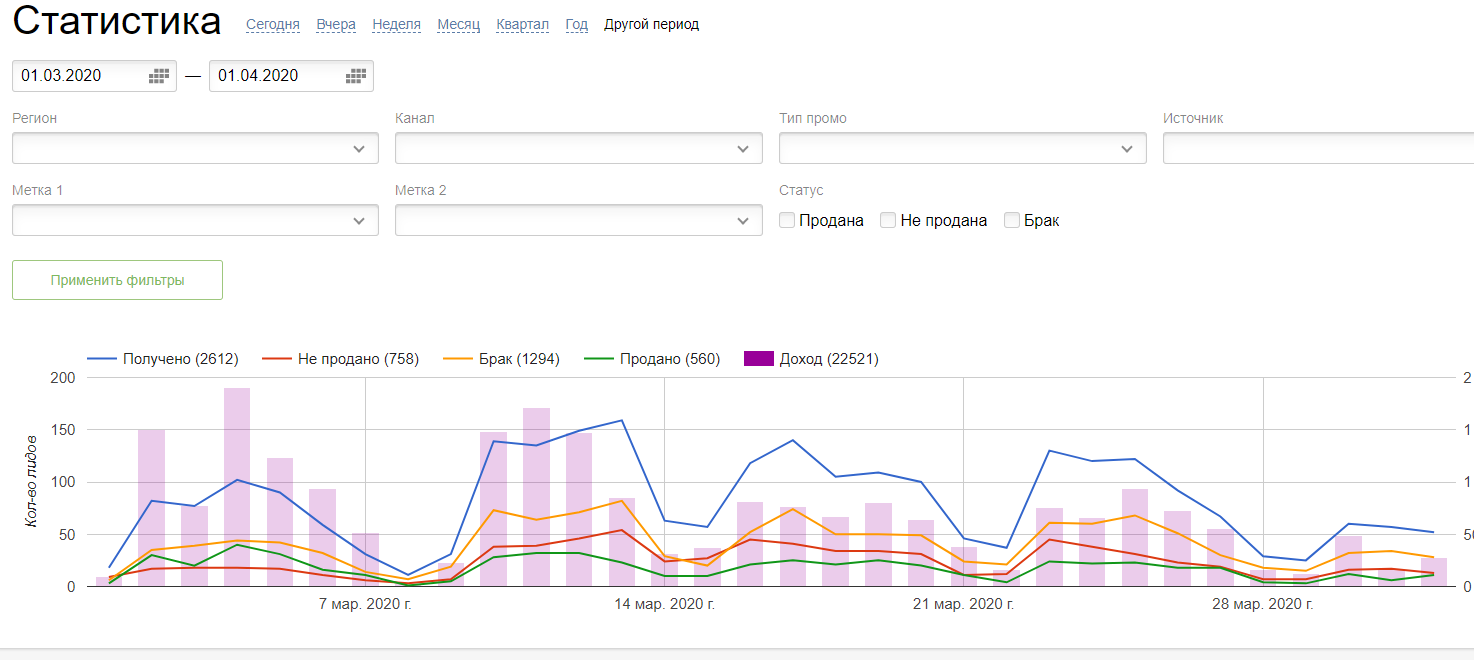1474x660 pixels.
Task: Show statistics for Месяц
Action: click(458, 25)
